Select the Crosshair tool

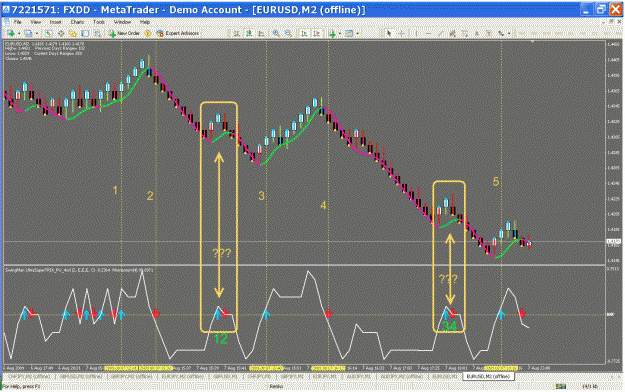click(x=401, y=33)
